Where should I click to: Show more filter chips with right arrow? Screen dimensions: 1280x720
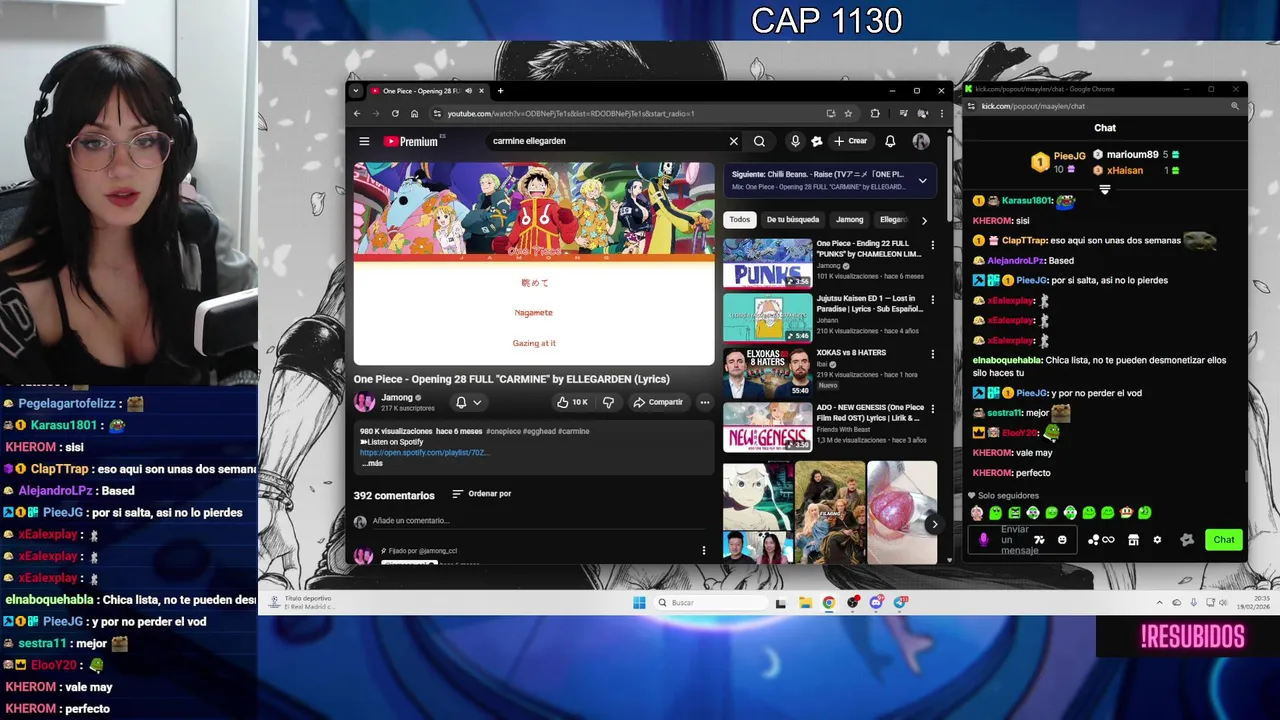coord(924,220)
